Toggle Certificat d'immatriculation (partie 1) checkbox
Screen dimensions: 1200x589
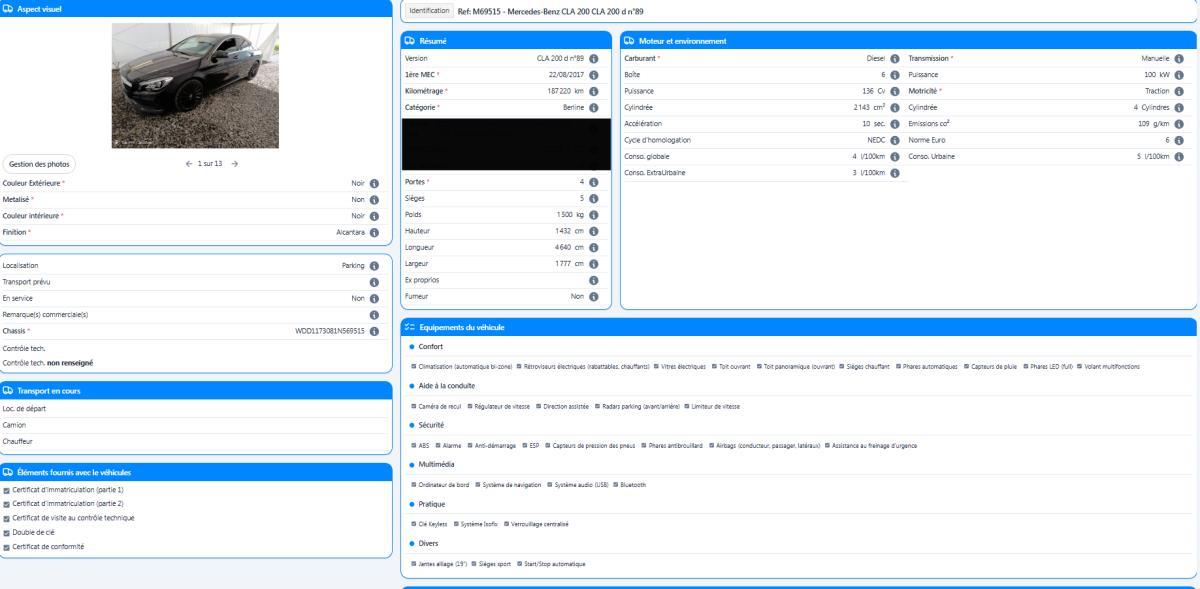[x=8, y=489]
